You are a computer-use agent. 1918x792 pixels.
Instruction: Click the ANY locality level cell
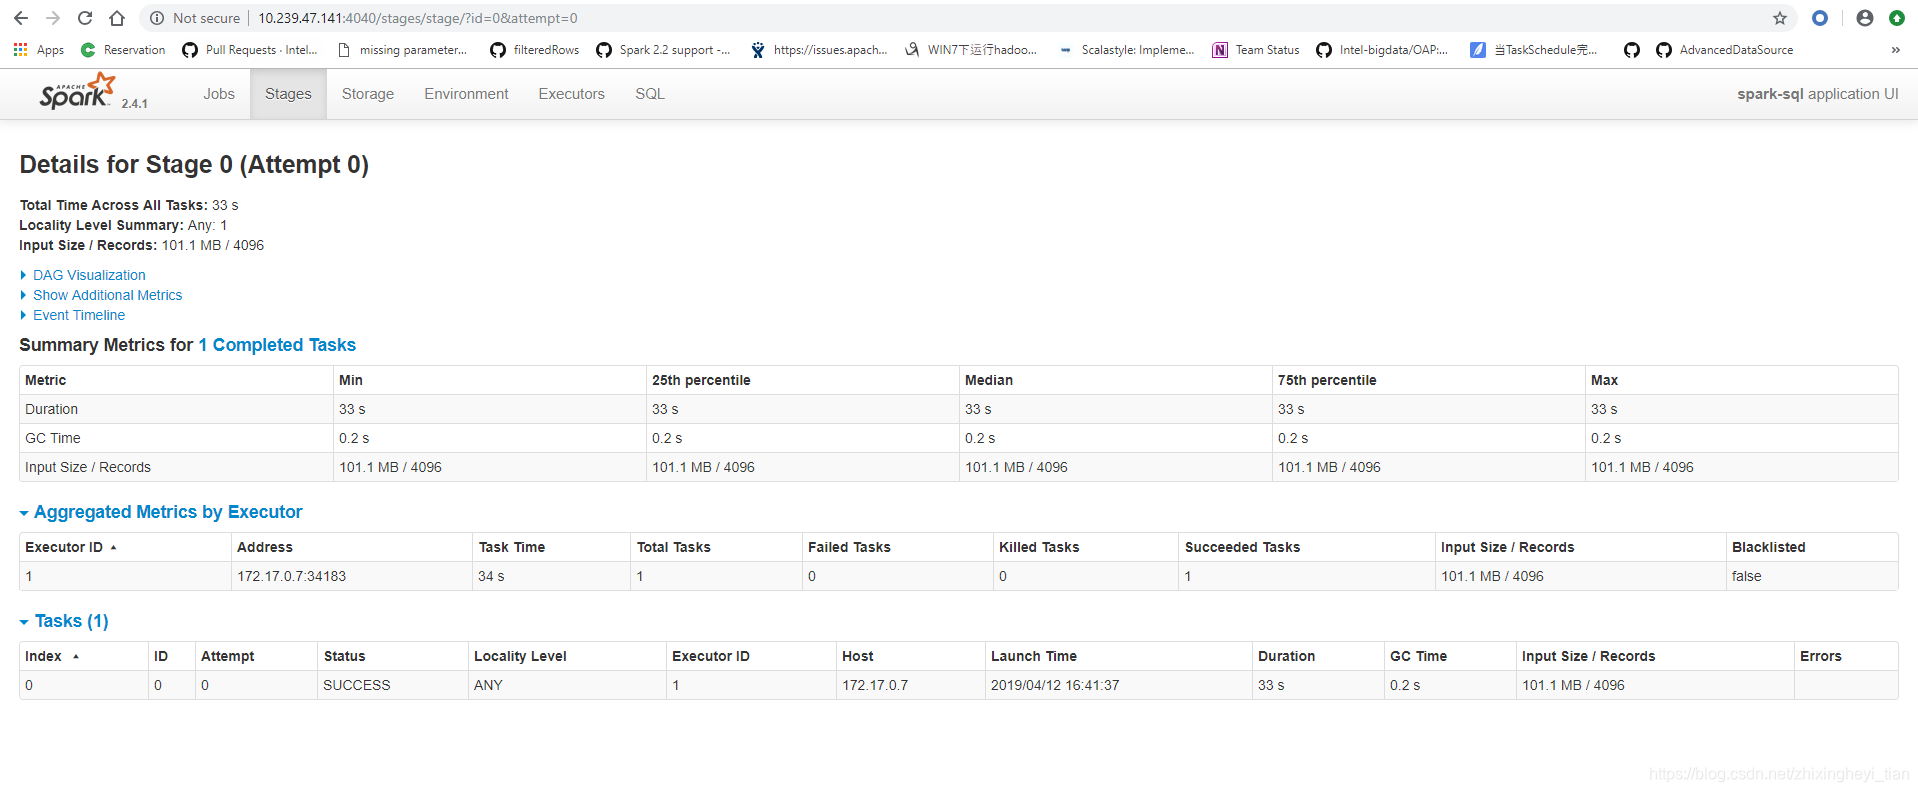(488, 685)
